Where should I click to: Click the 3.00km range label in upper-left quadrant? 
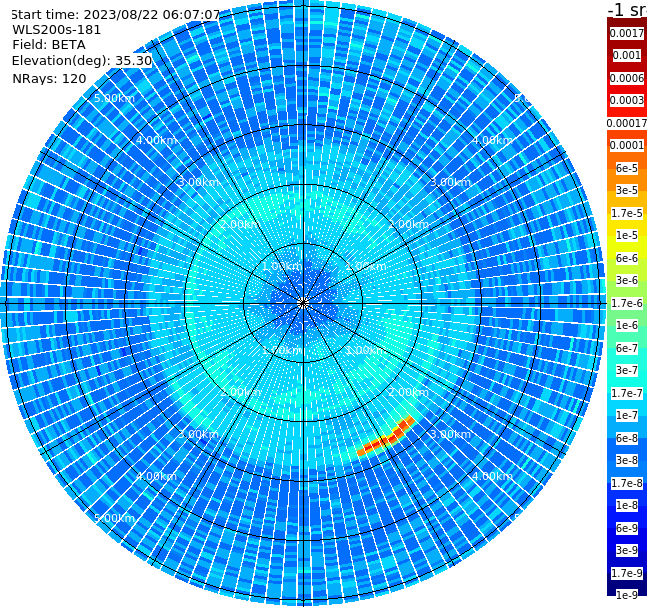(198, 182)
